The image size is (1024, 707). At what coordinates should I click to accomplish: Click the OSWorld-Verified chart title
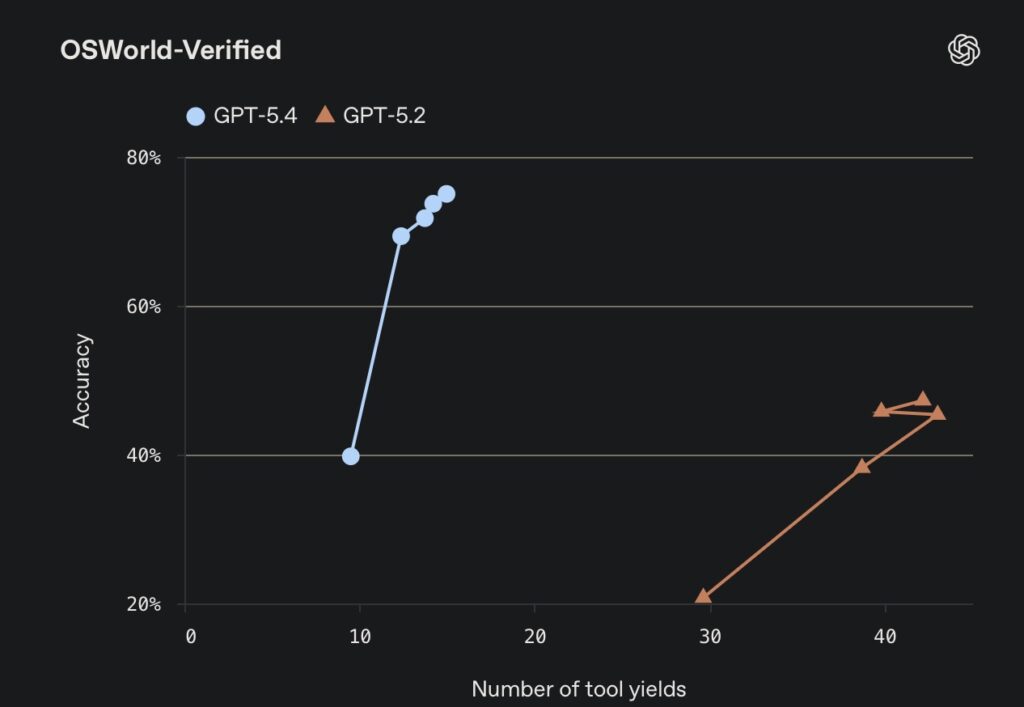[171, 50]
